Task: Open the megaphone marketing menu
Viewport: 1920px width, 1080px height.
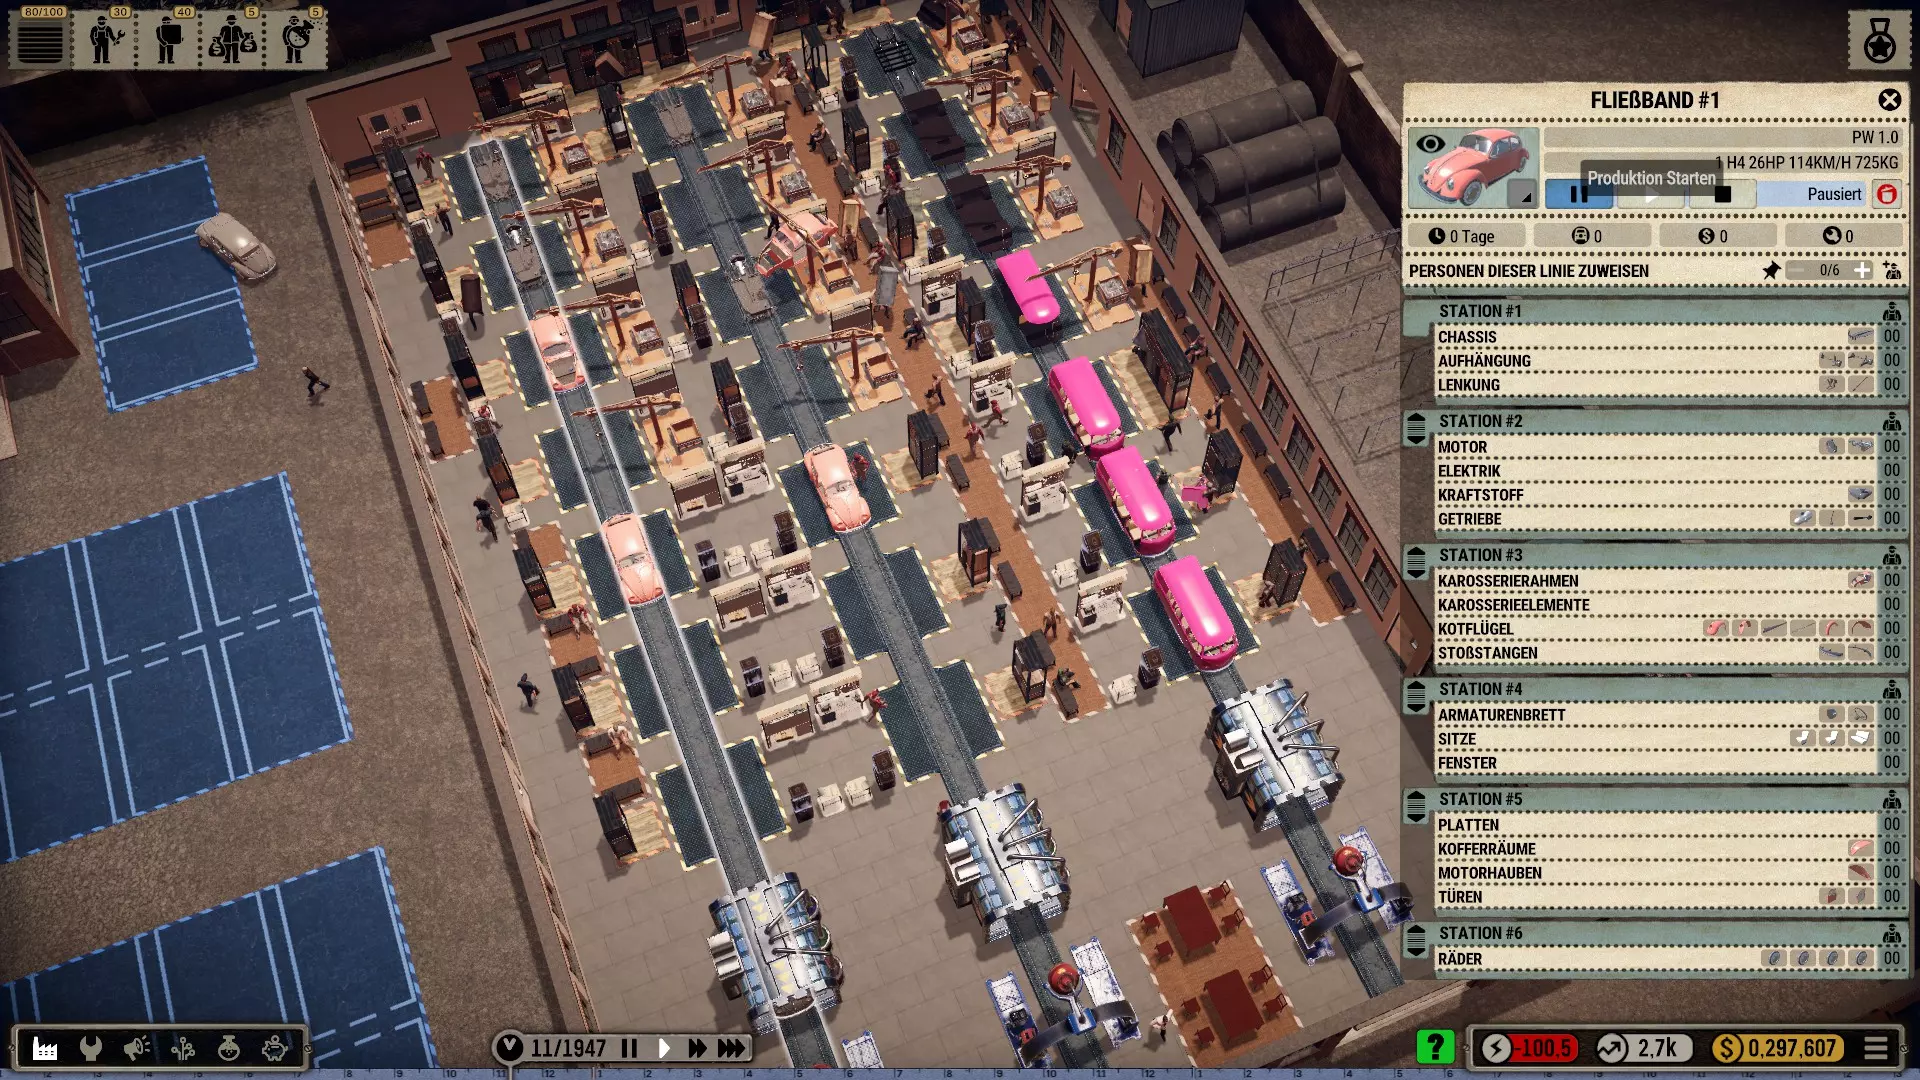Action: coord(137,1048)
